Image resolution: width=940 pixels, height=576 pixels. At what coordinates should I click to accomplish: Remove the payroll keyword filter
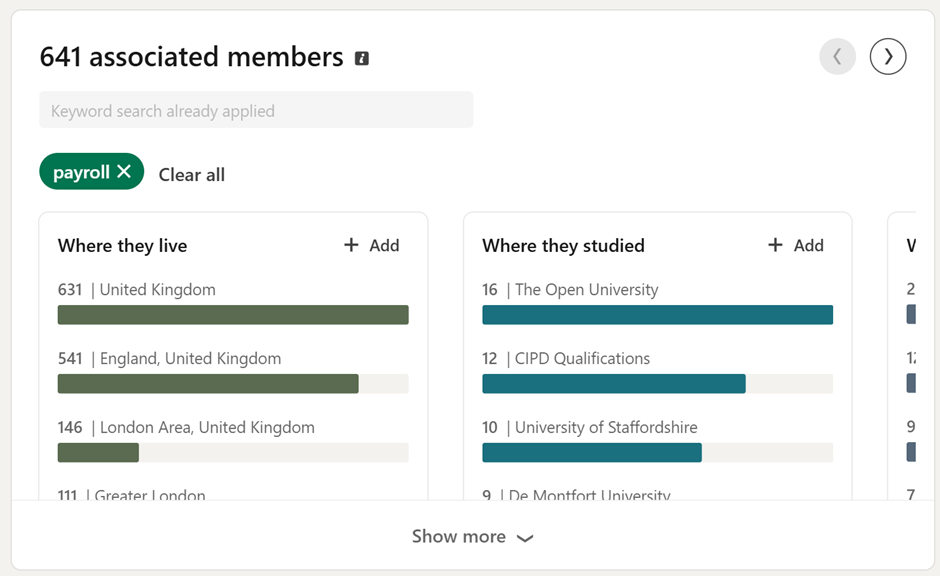click(124, 172)
